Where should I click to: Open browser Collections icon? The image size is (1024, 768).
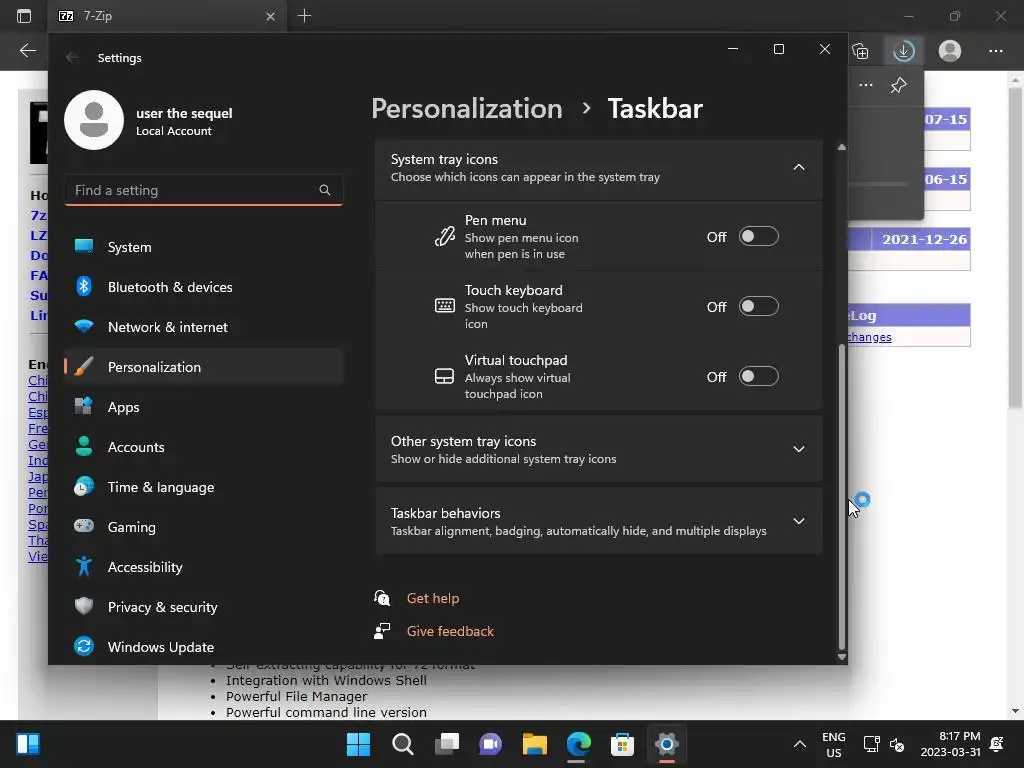pos(860,51)
